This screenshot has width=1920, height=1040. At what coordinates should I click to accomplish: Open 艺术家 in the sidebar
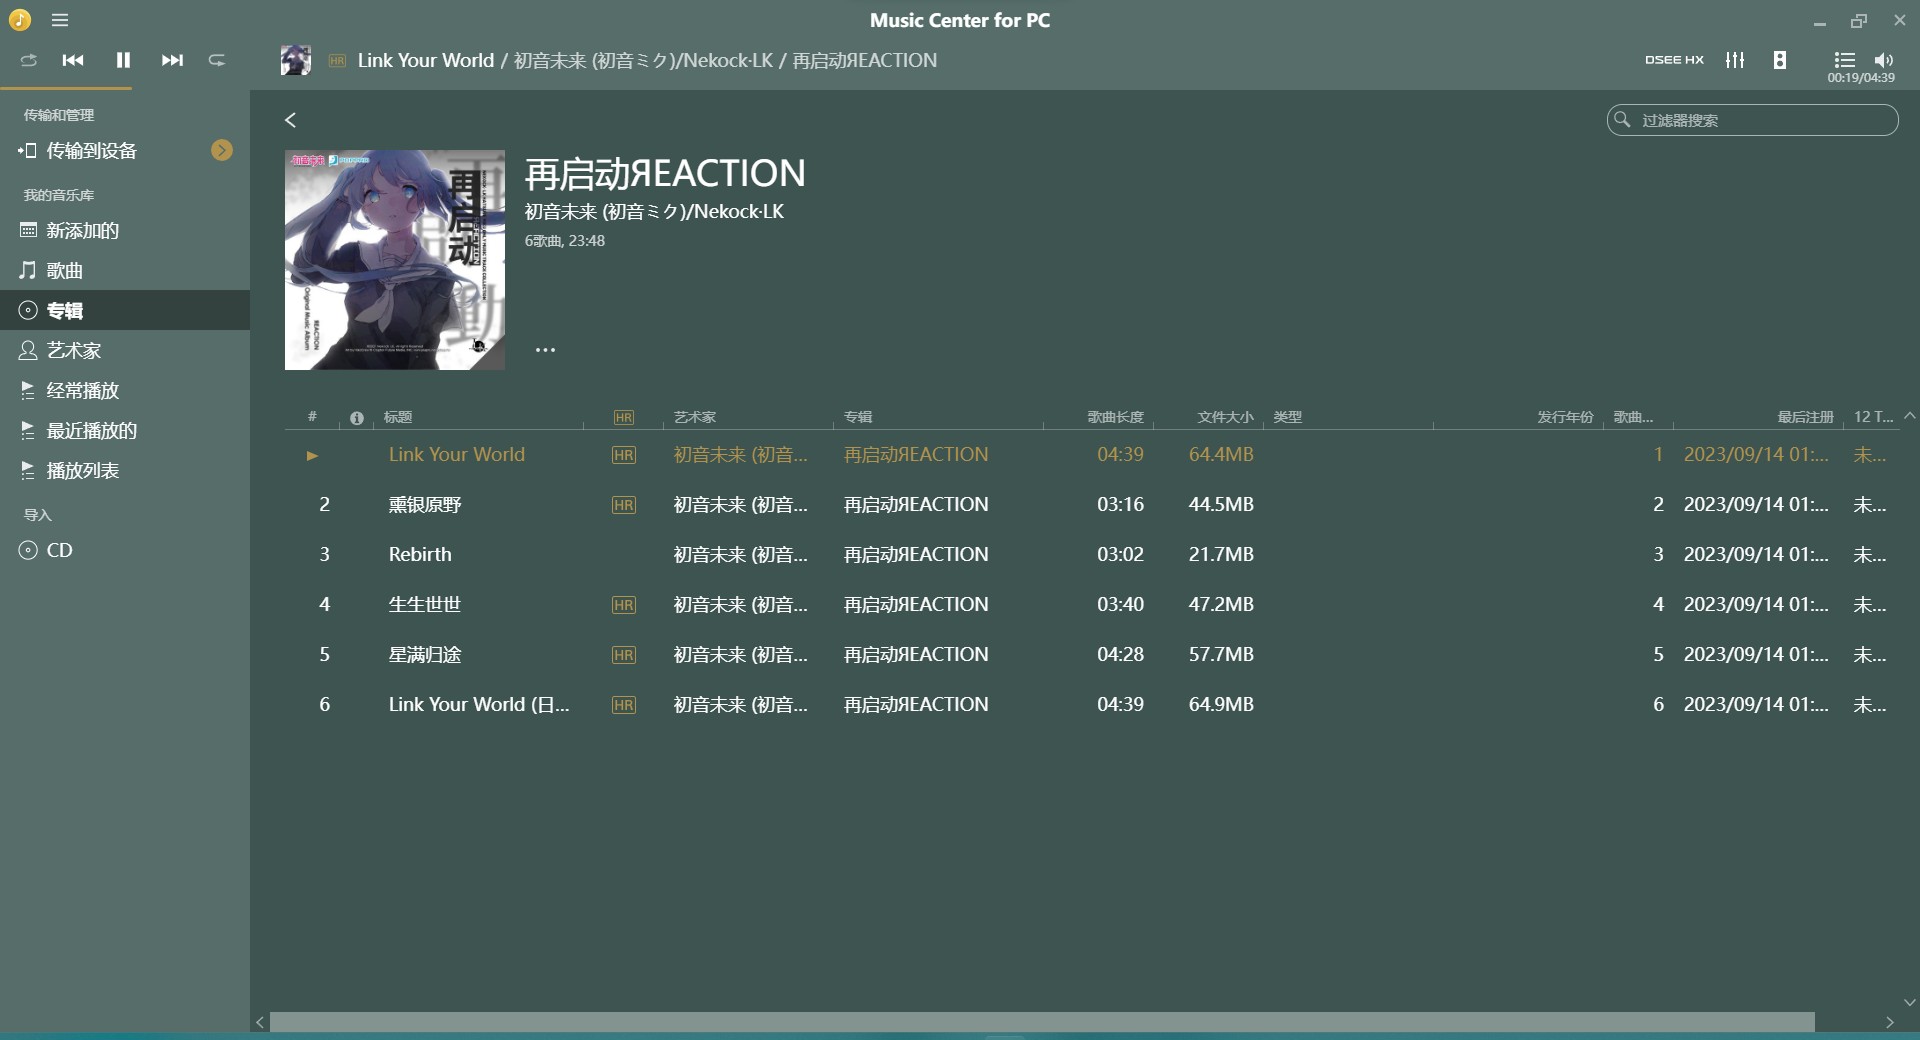tap(73, 350)
